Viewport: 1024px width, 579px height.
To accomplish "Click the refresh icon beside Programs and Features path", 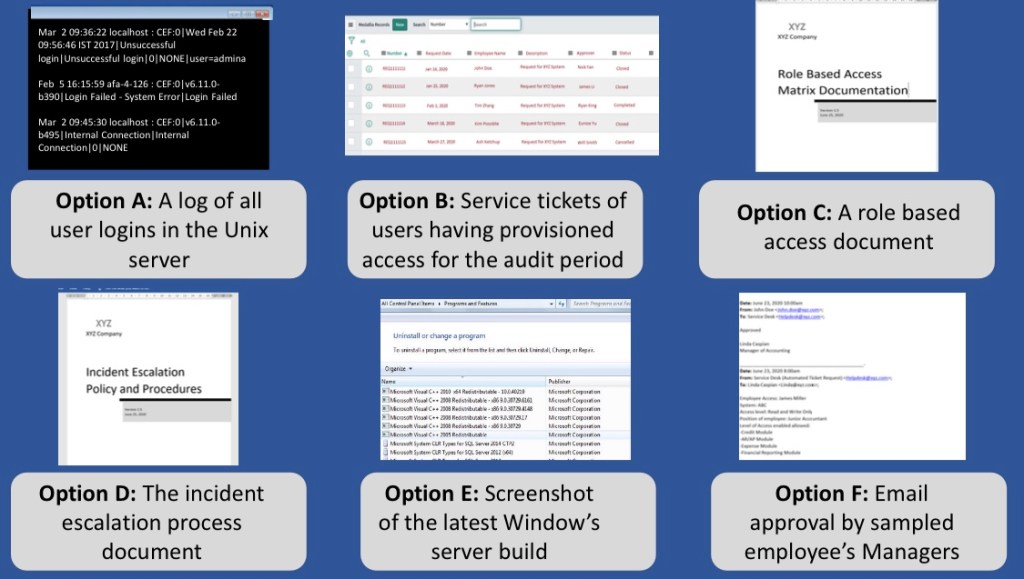I will tap(560, 302).
